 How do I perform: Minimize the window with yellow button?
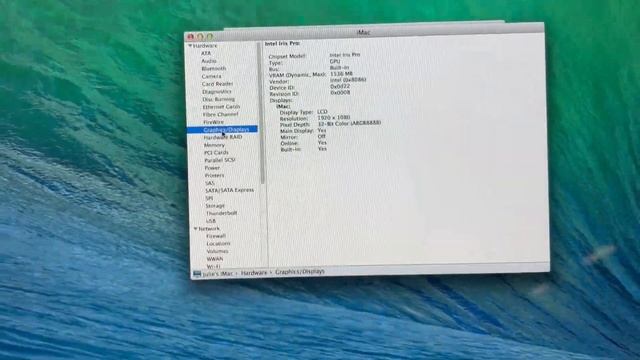200,37
